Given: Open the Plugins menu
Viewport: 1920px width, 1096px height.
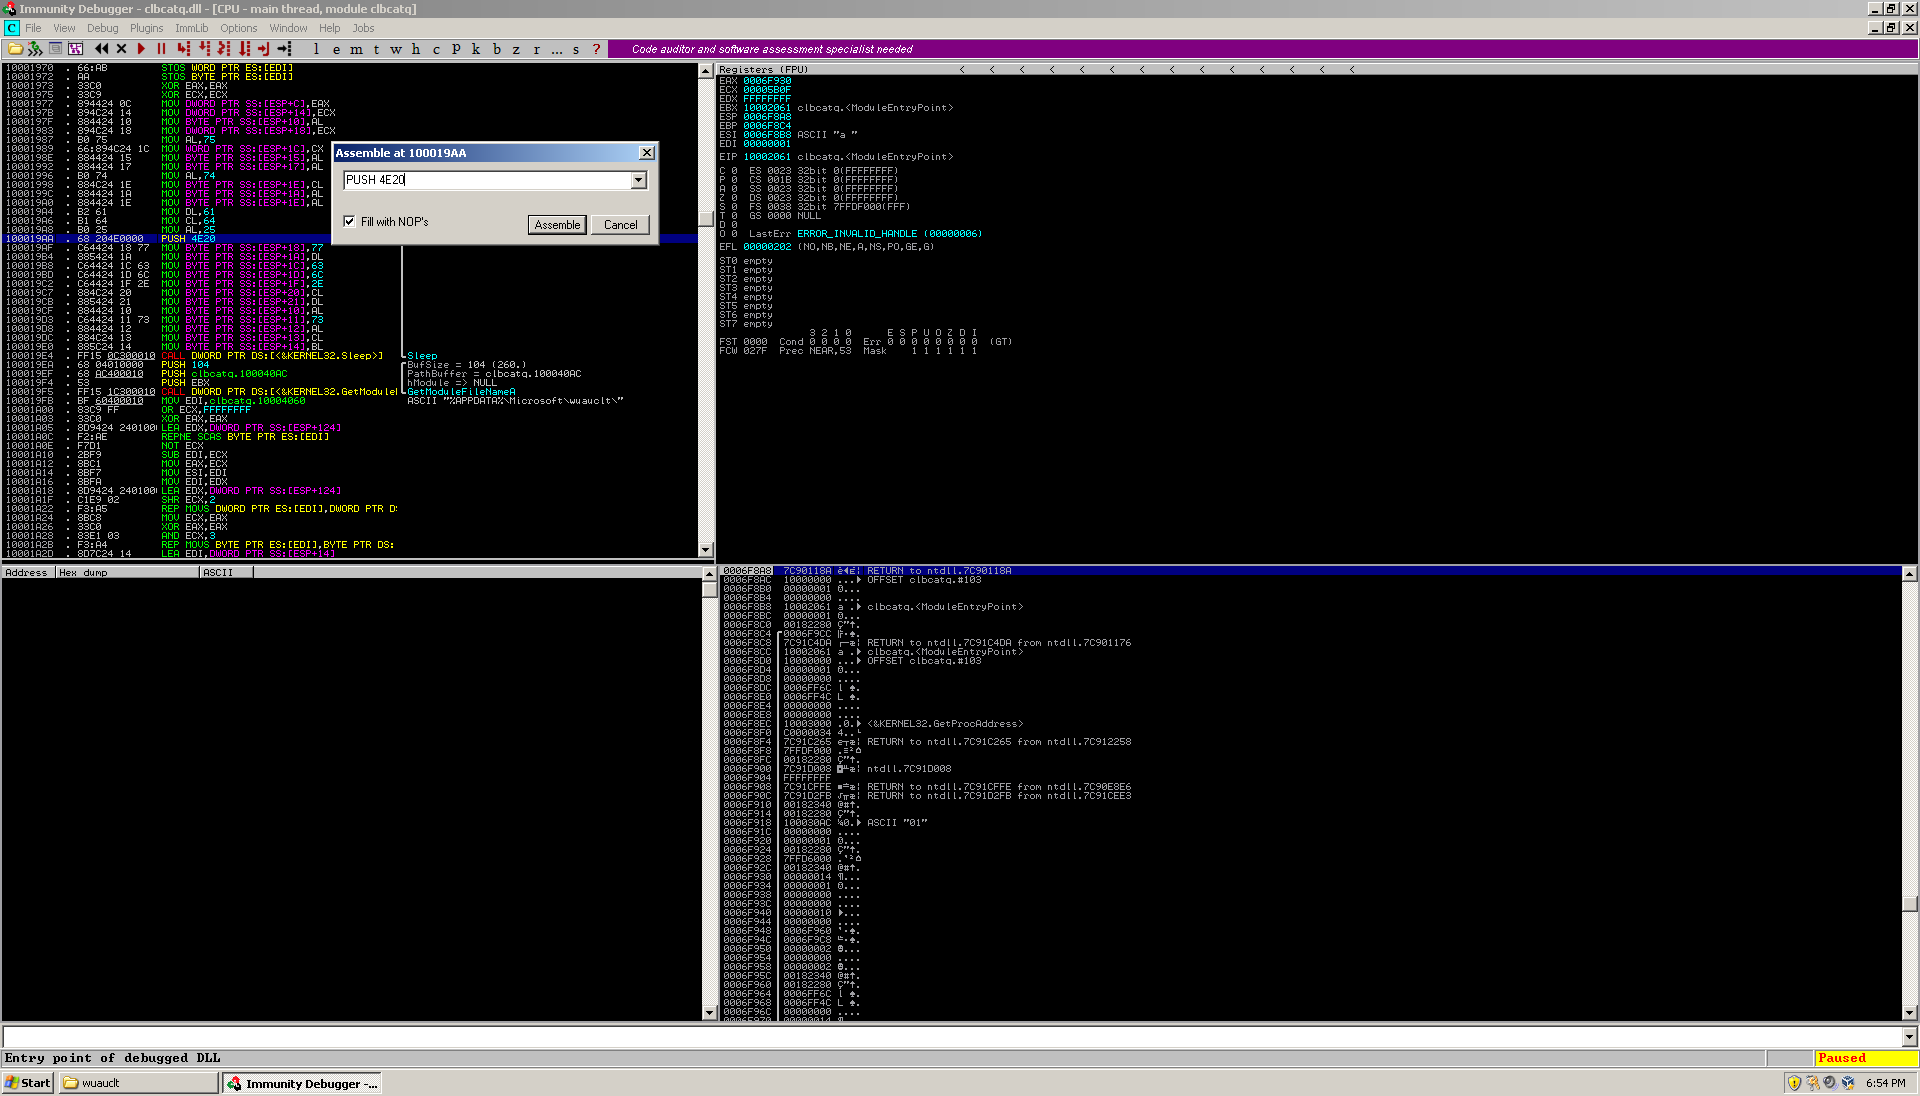Looking at the screenshot, I should coord(146,28).
